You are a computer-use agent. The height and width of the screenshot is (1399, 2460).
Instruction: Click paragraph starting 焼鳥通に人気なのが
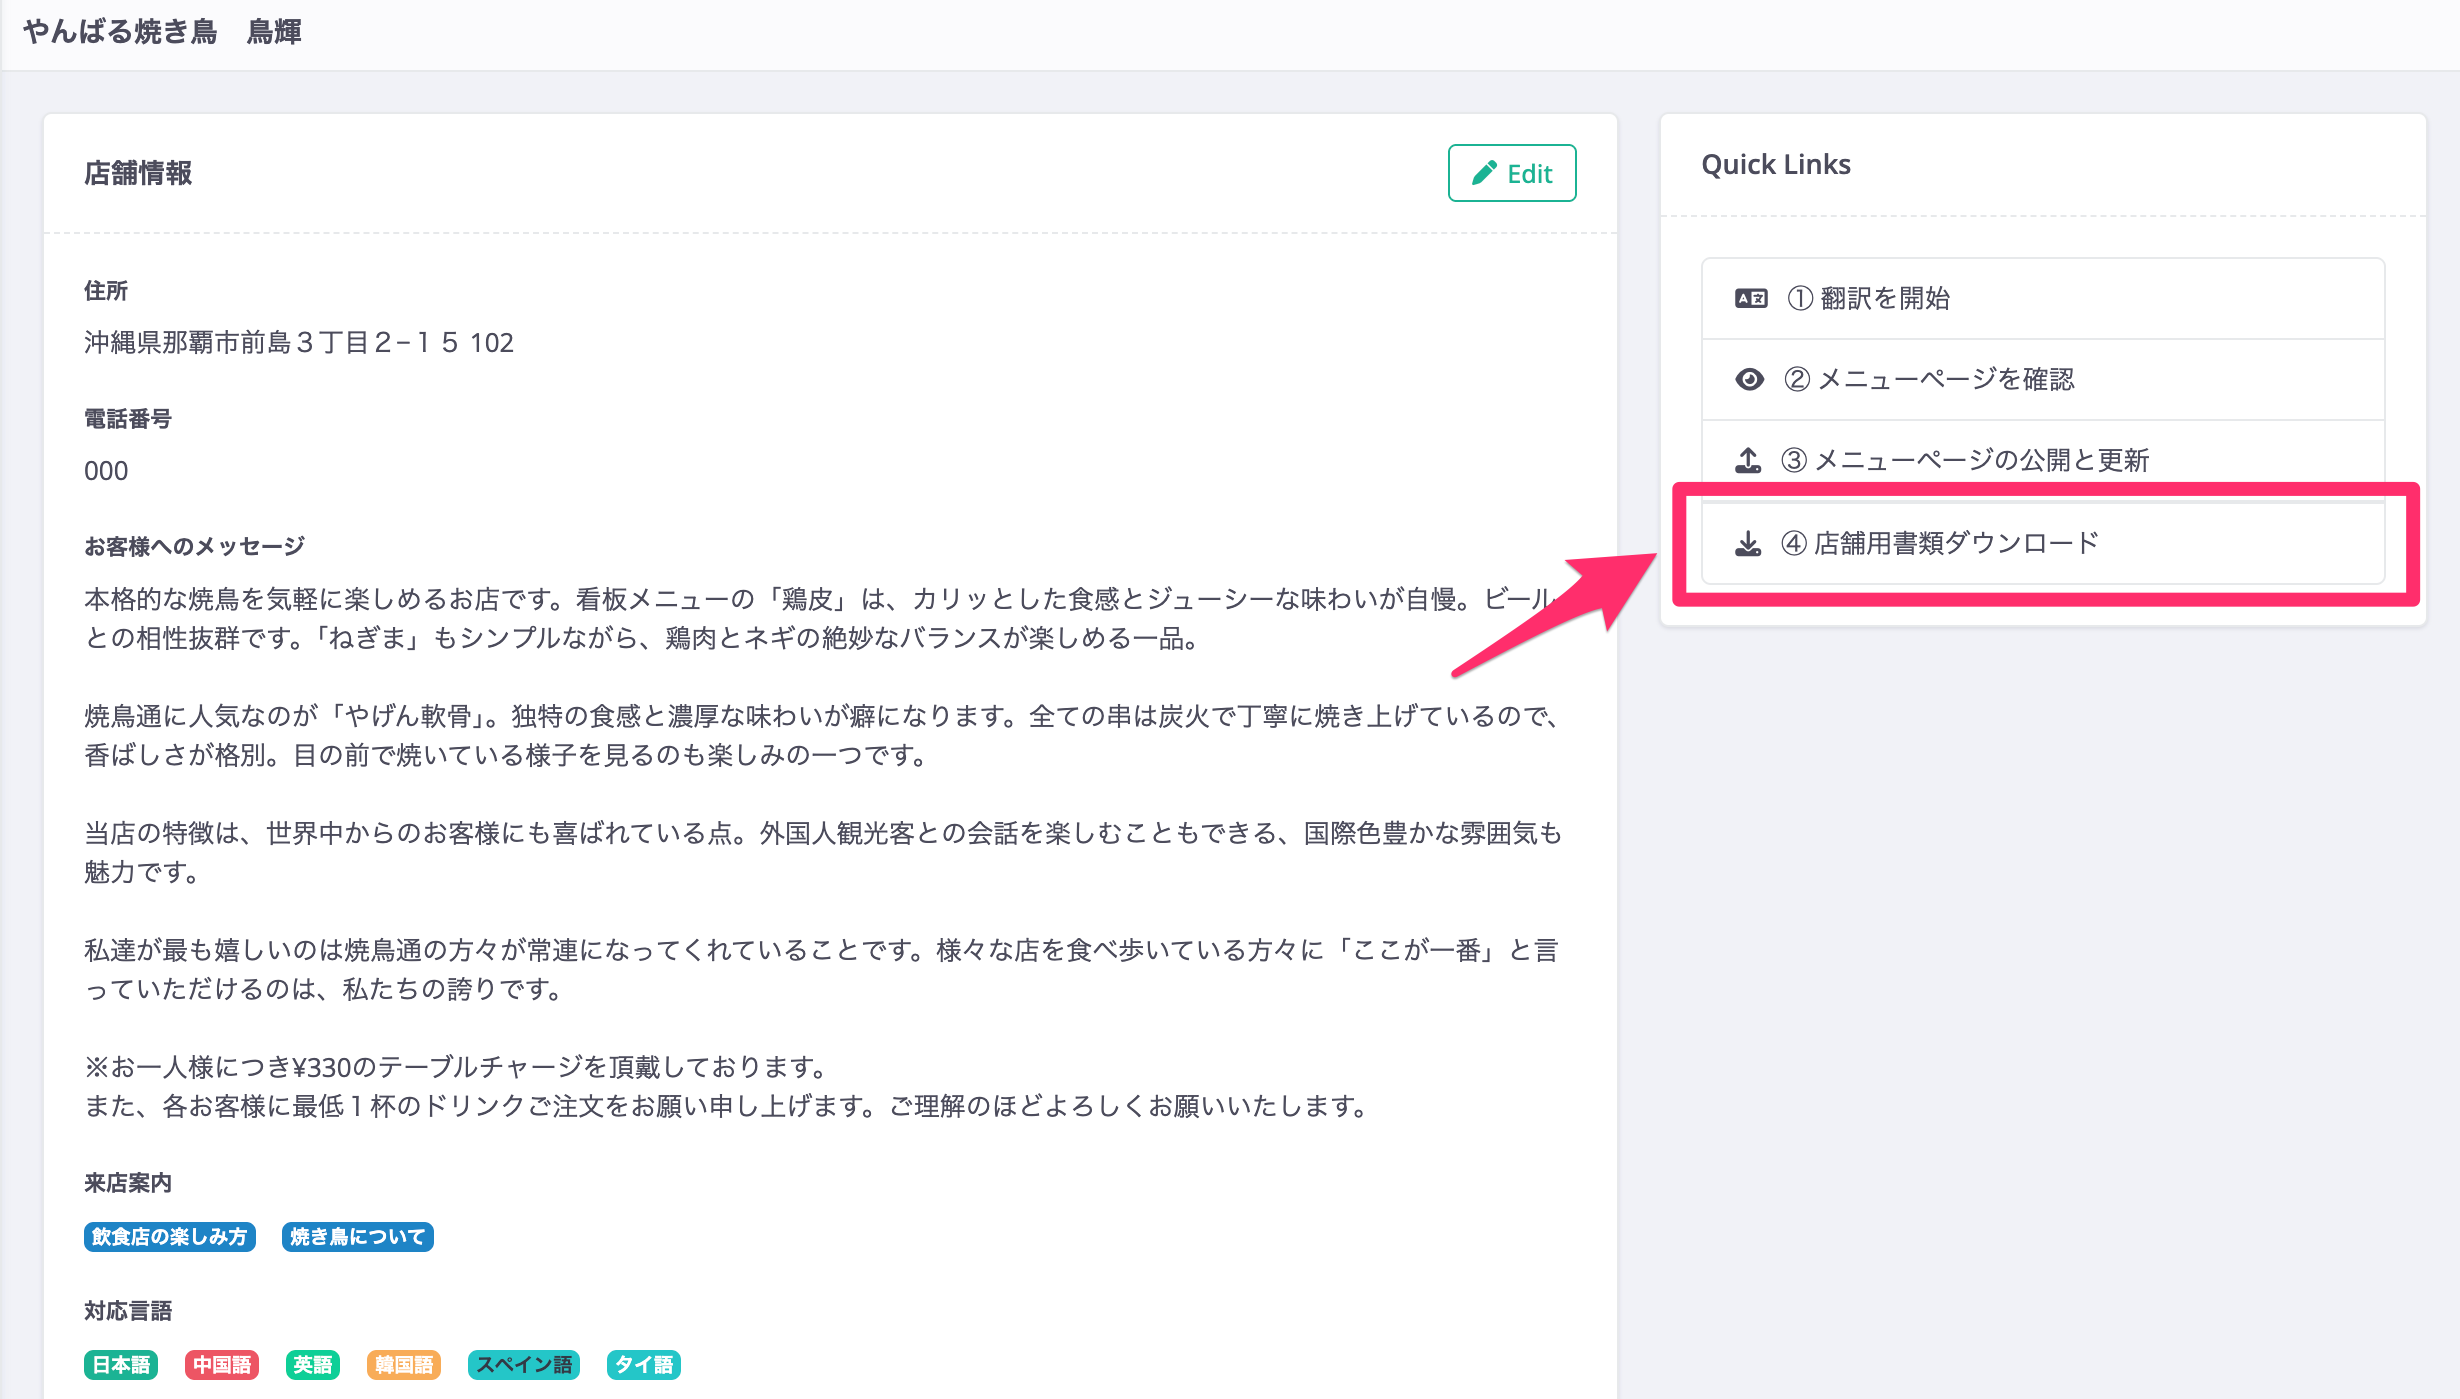tap(822, 735)
